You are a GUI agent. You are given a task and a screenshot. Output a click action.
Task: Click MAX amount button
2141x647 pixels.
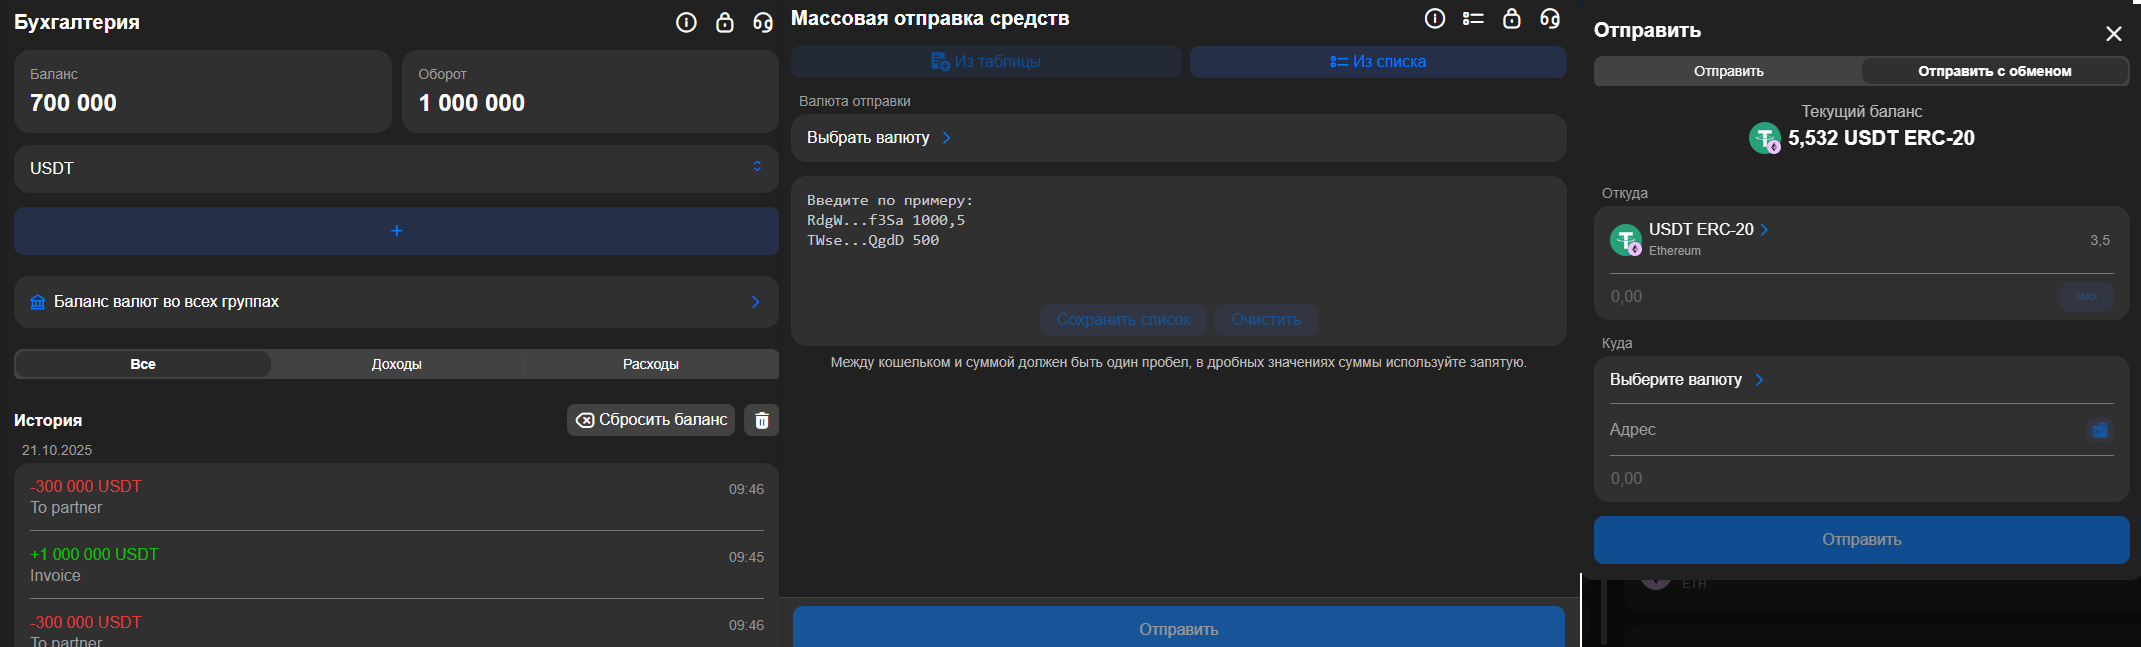coord(2087,297)
